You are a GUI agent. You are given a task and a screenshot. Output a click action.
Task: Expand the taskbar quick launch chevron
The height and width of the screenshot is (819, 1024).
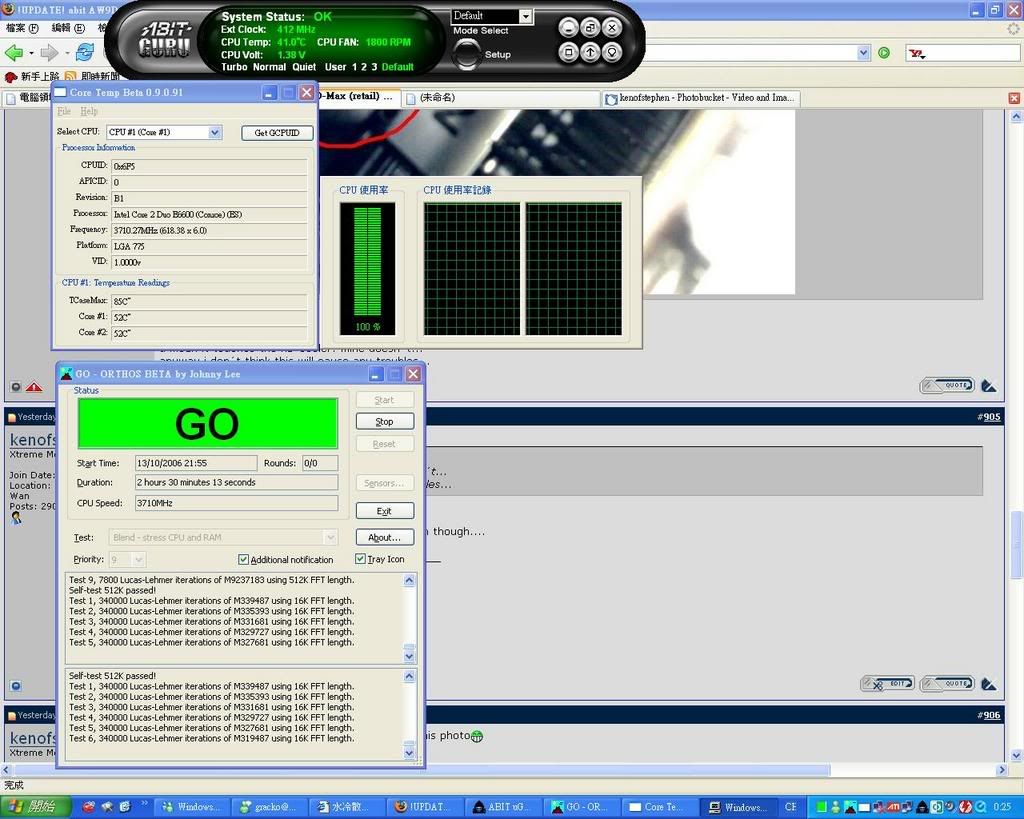(x=144, y=804)
